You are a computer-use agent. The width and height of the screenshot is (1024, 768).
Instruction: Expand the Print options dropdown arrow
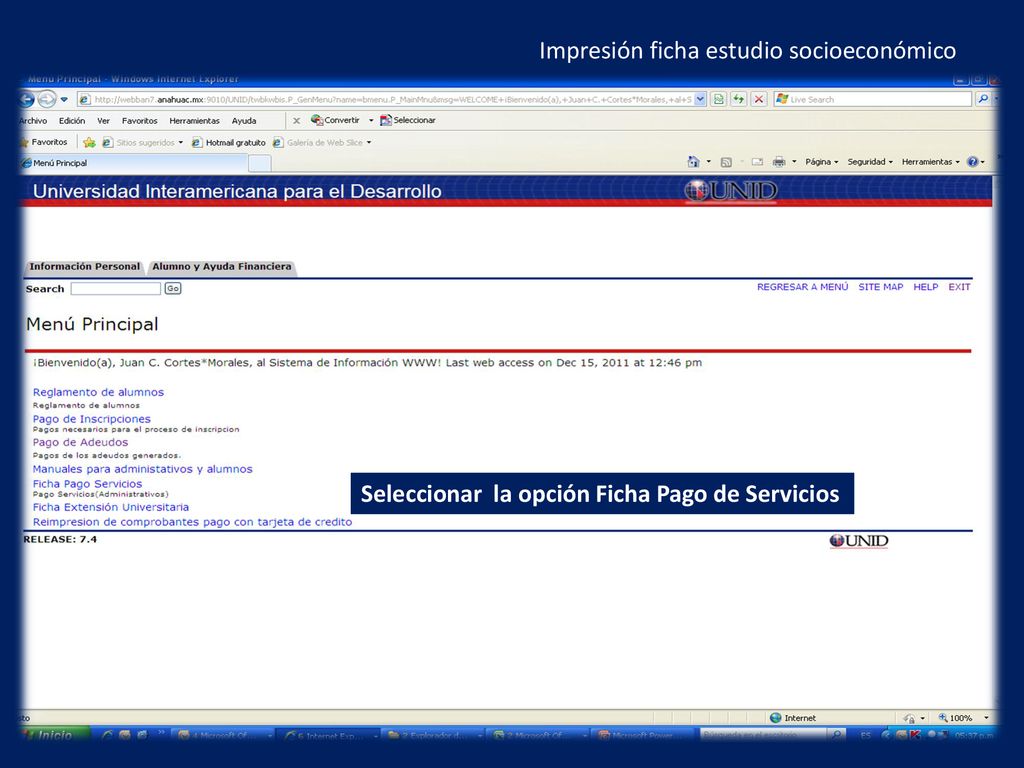(x=794, y=162)
